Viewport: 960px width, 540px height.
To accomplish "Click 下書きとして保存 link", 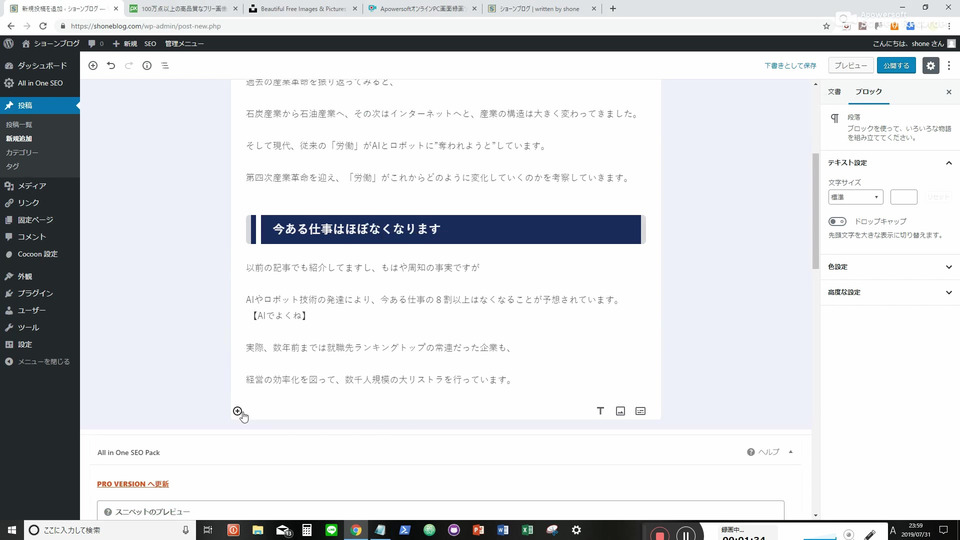I will click(x=790, y=66).
